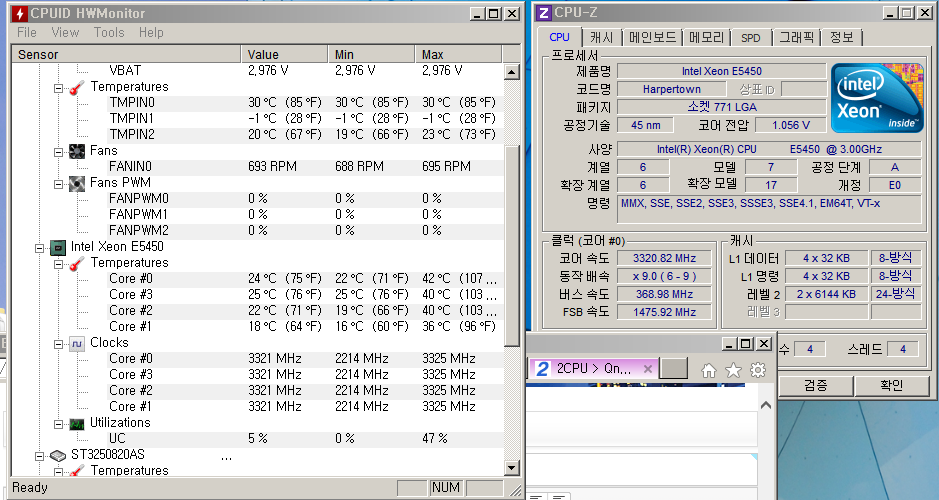Click HWMonitor scrollbar up arrow

pos(511,72)
